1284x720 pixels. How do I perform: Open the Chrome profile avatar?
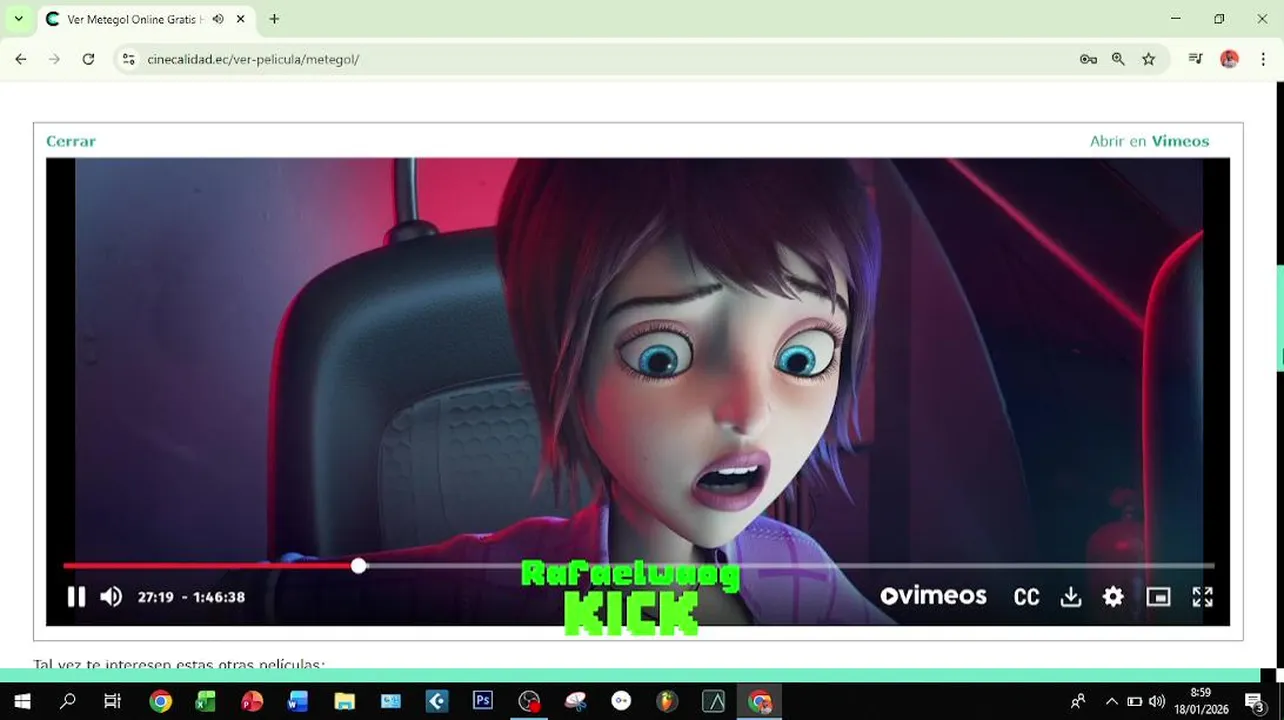click(x=1229, y=59)
